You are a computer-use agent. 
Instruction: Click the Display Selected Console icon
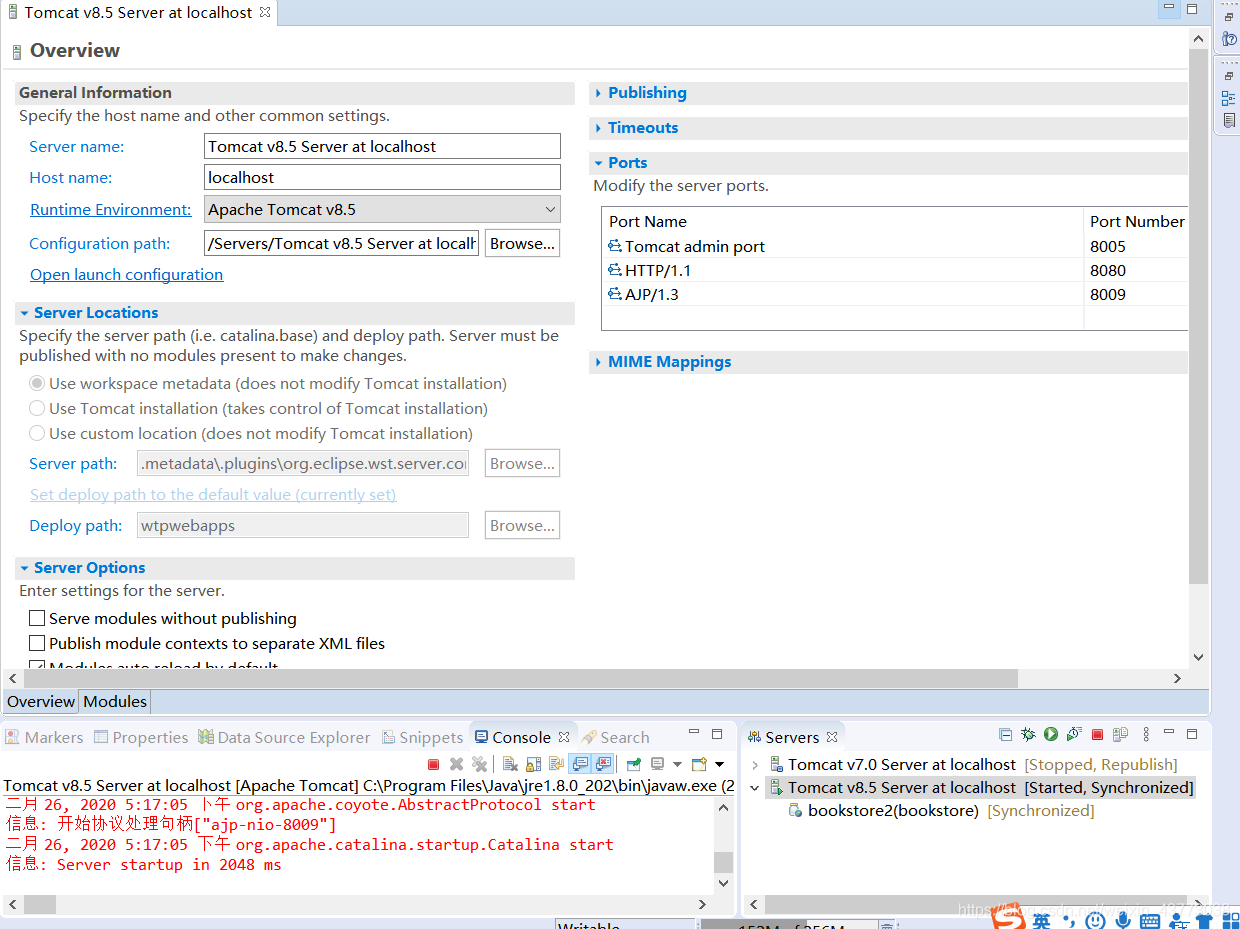pyautogui.click(x=657, y=764)
